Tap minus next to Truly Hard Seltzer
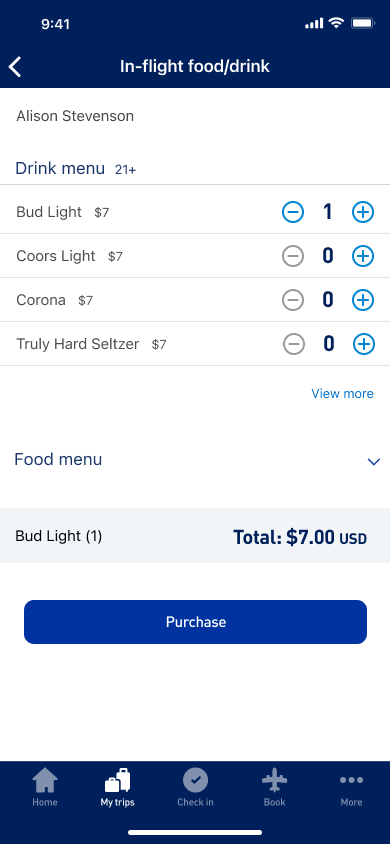 [294, 344]
